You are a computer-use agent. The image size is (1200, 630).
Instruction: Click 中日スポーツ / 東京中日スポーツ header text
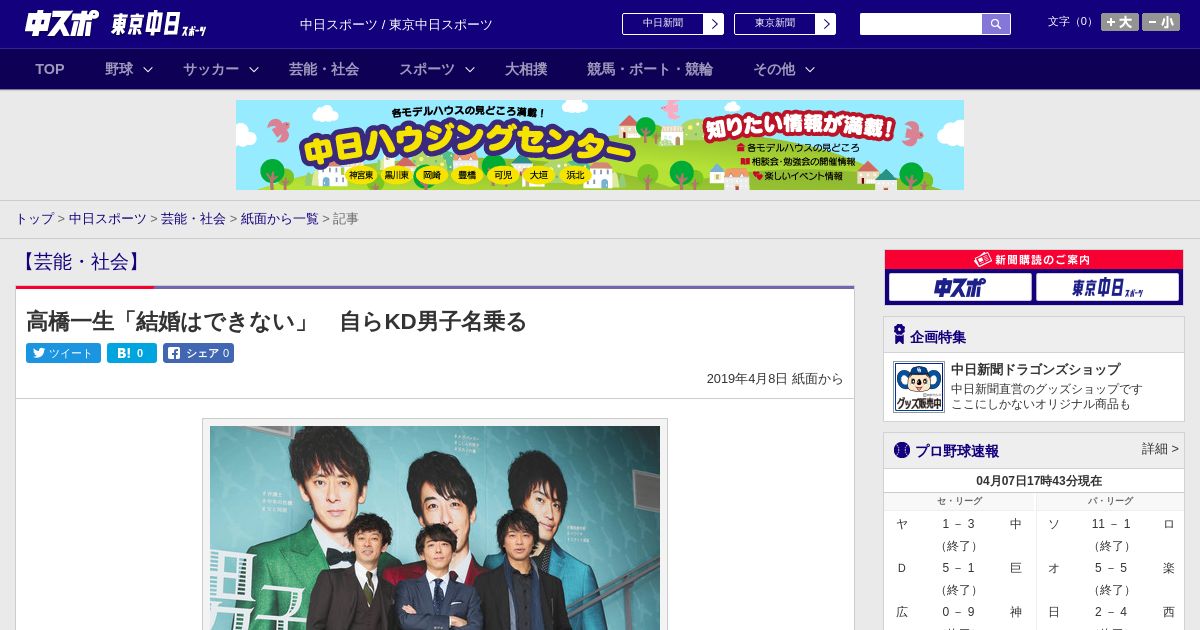[396, 24]
